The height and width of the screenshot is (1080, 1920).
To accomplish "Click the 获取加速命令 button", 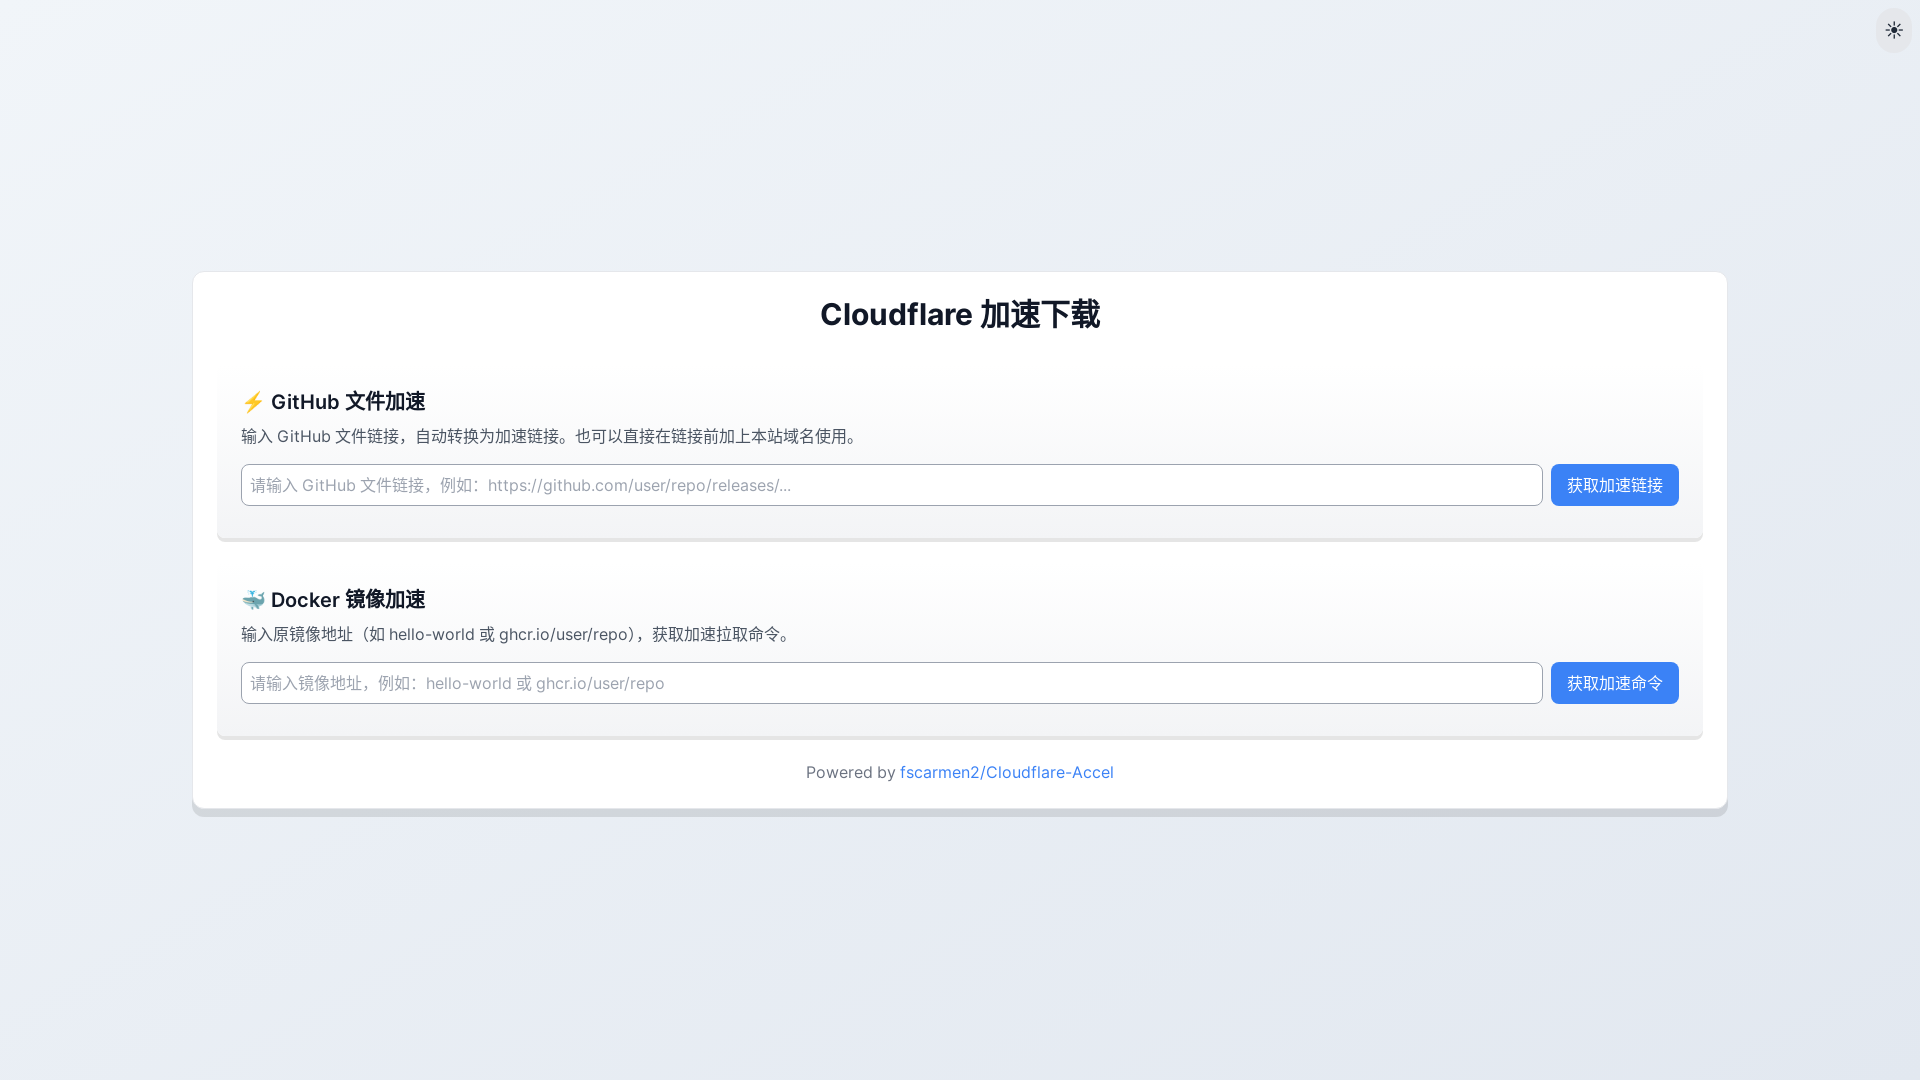I will (1614, 683).
